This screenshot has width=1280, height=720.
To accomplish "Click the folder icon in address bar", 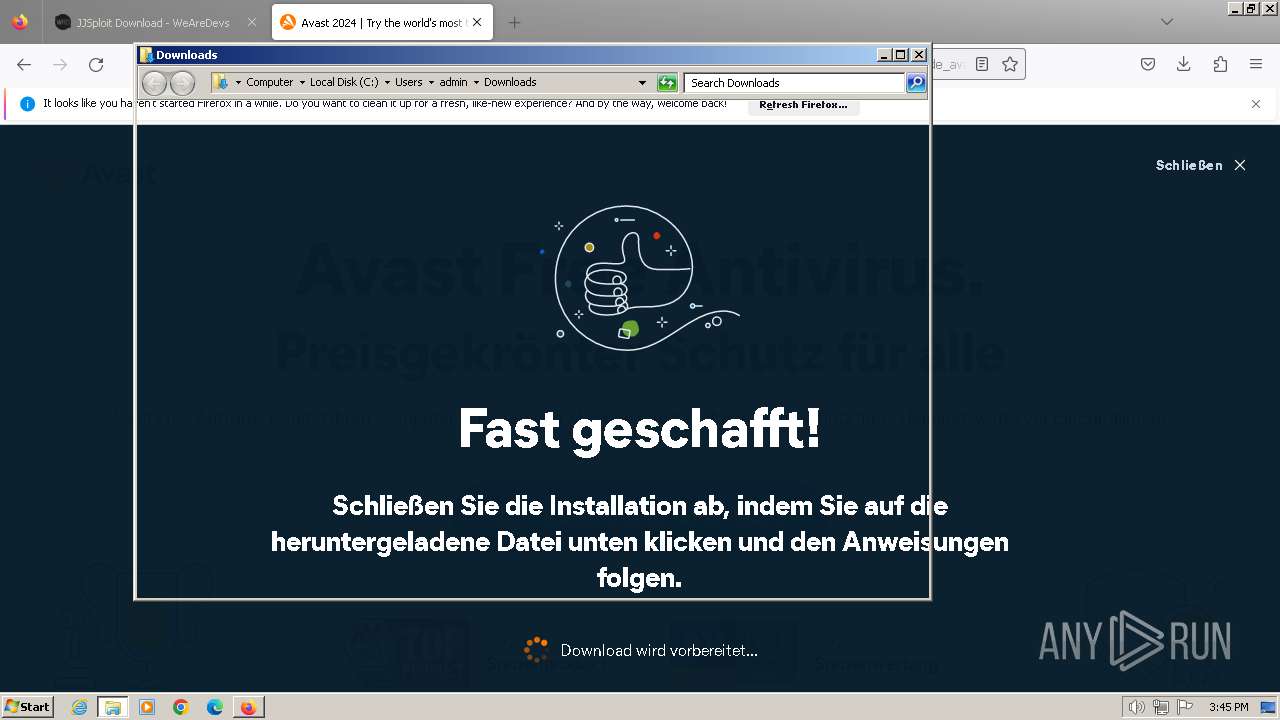I will (221, 83).
